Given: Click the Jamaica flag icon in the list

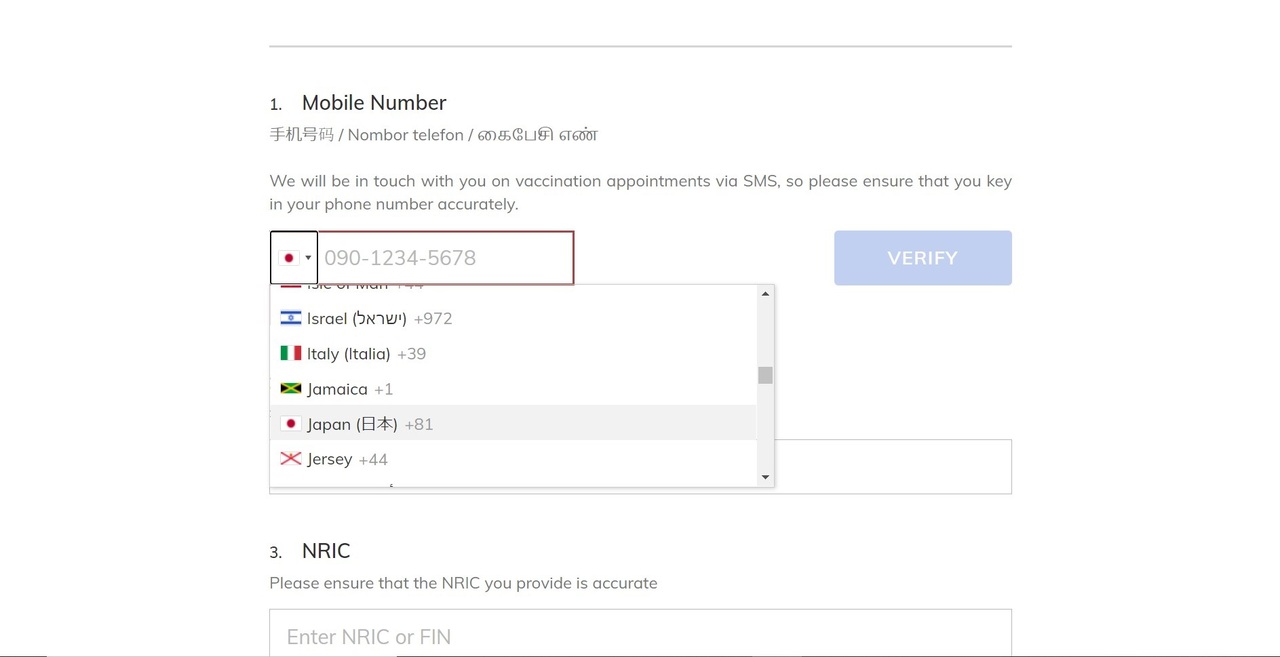Looking at the screenshot, I should point(290,389).
